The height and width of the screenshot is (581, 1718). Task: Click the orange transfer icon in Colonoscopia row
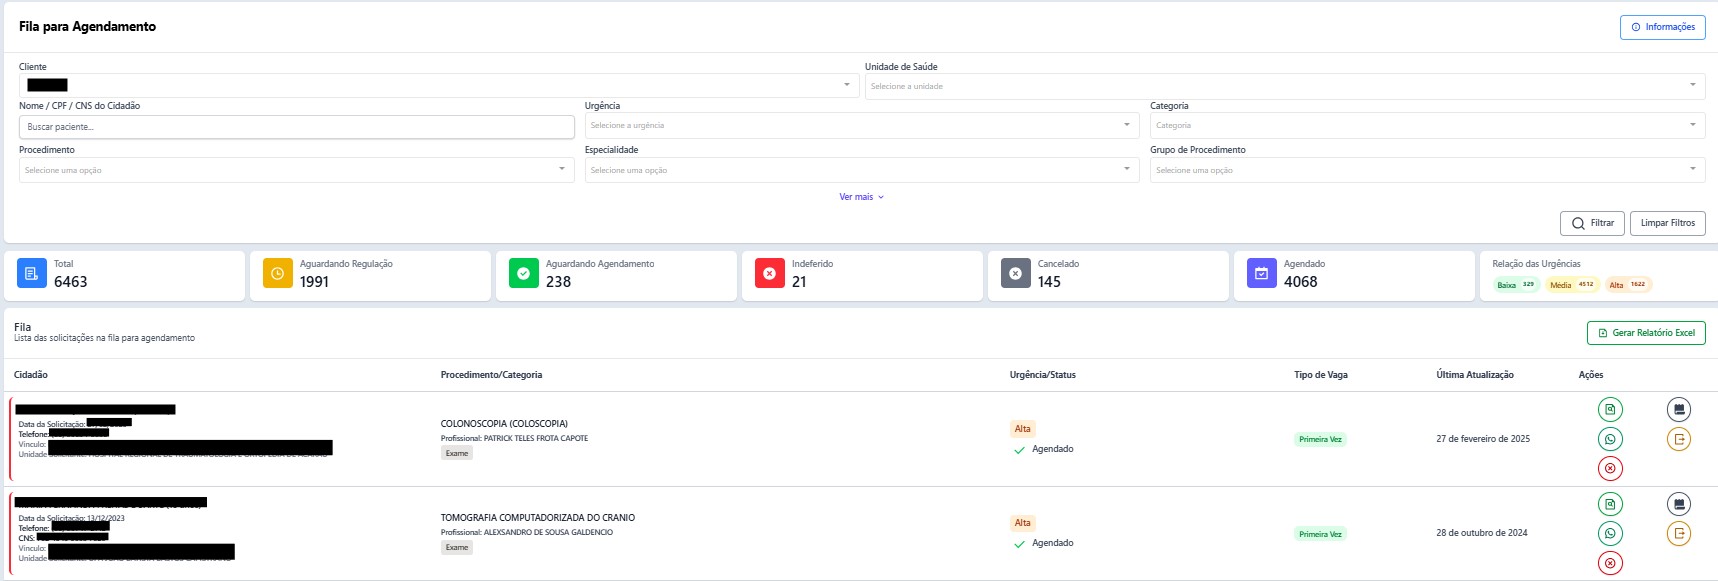point(1679,439)
